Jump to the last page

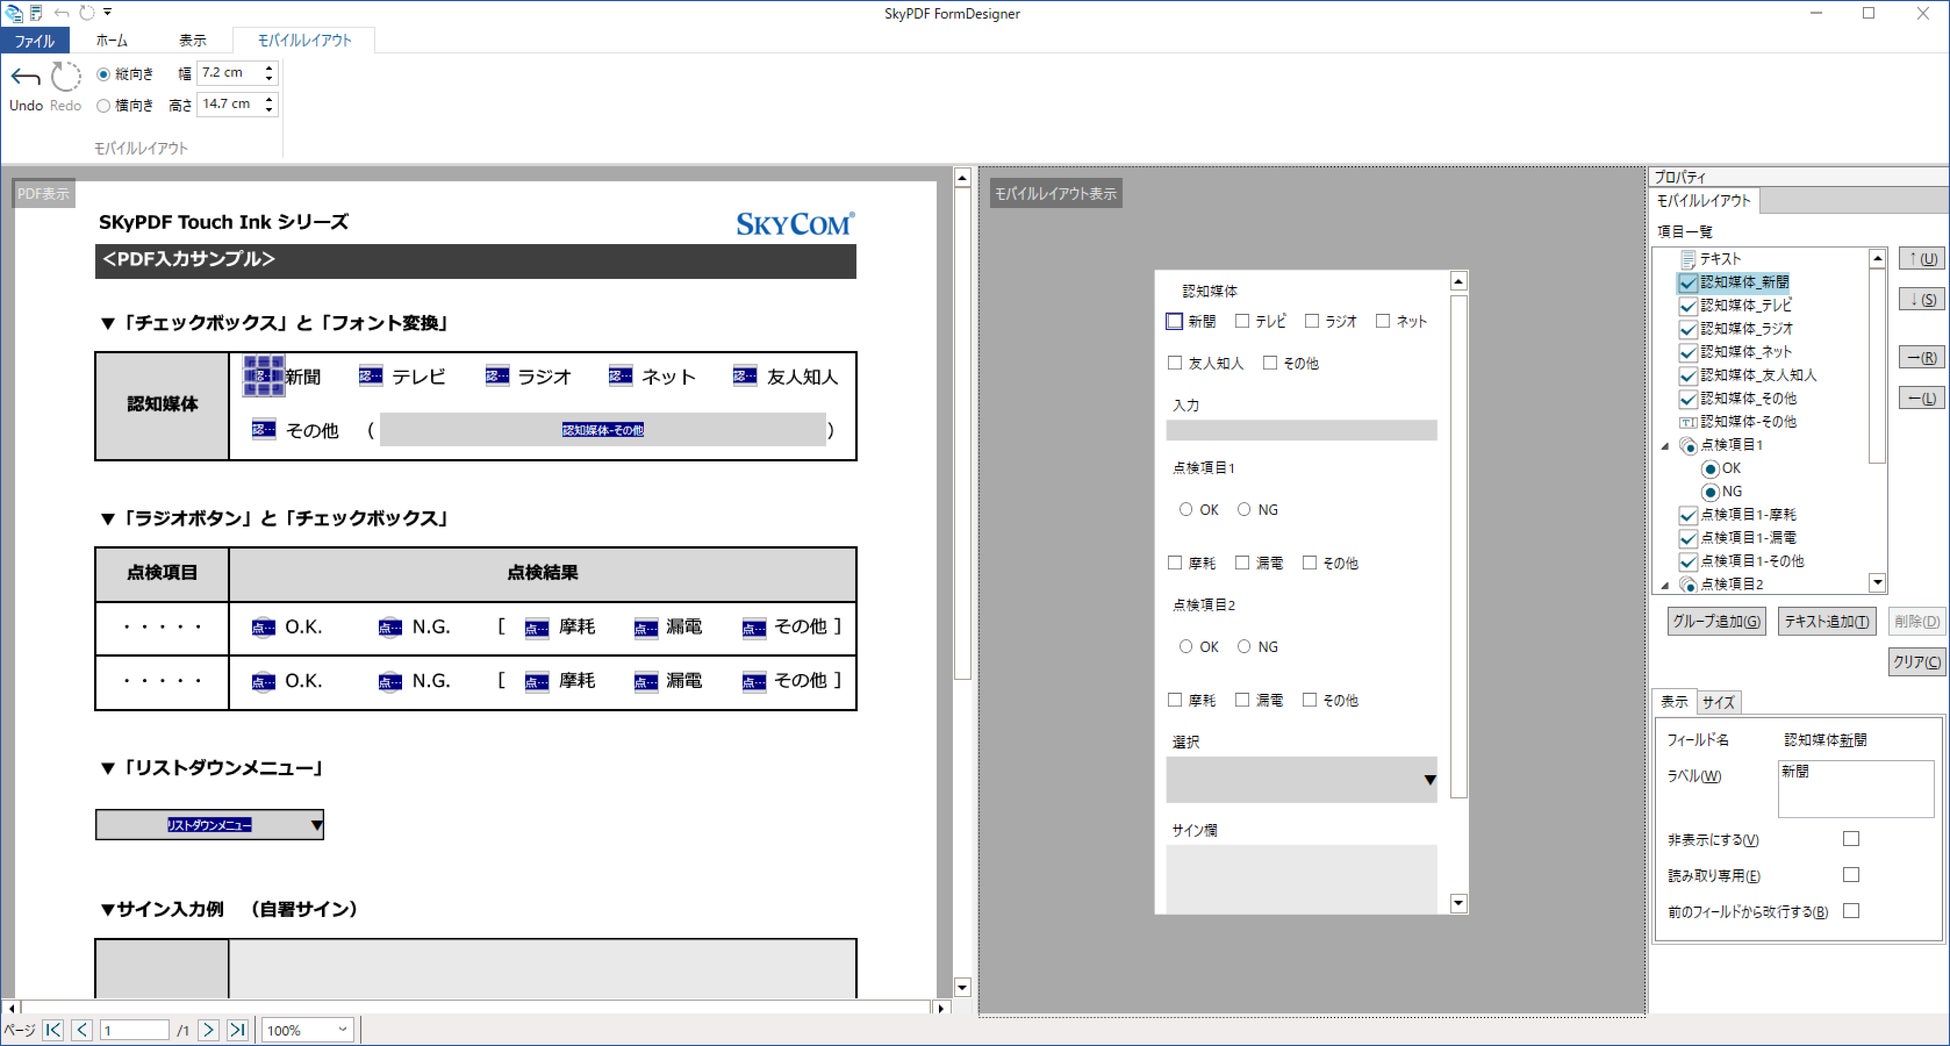point(237,1030)
